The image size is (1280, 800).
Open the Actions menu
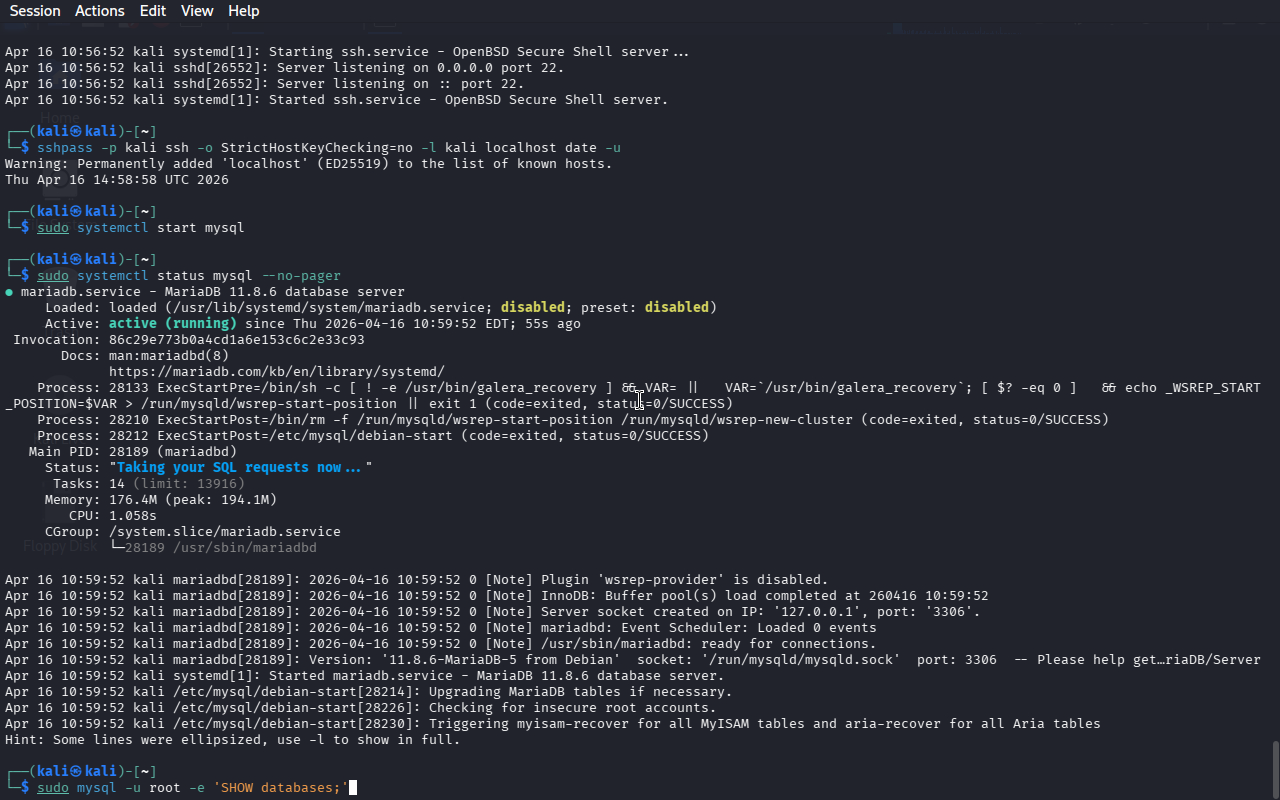[100, 11]
